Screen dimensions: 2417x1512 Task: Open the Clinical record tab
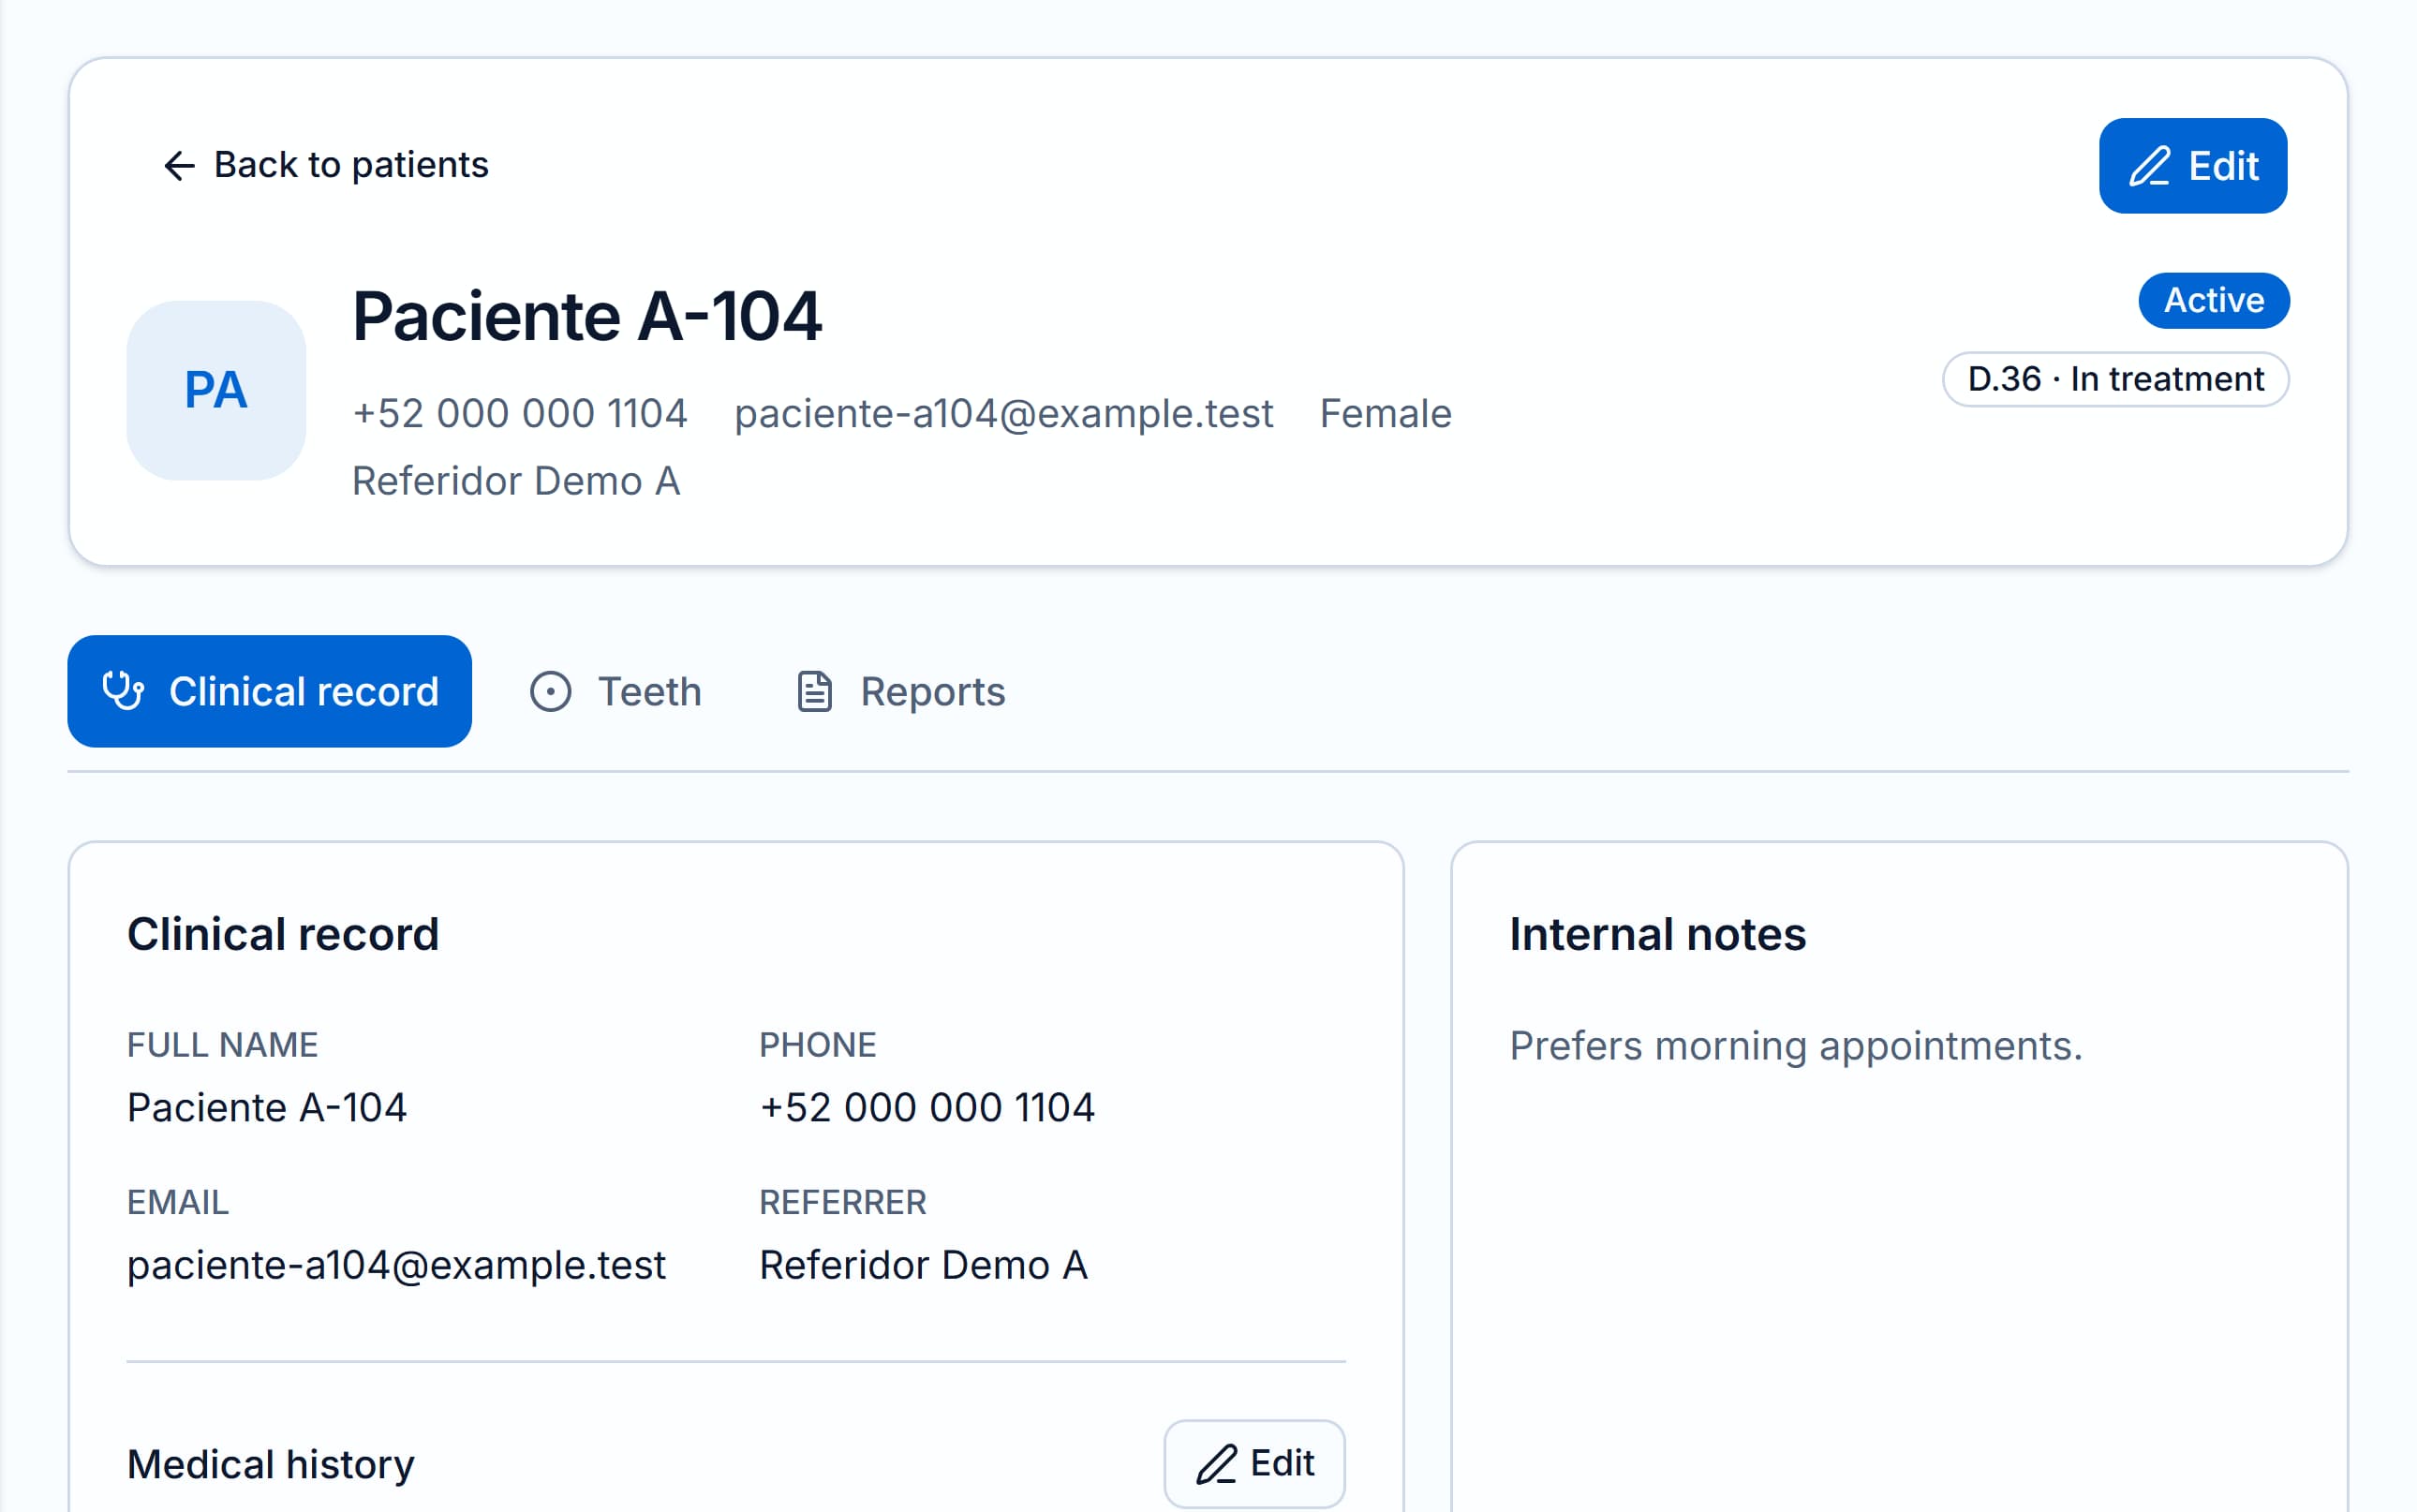coord(270,691)
